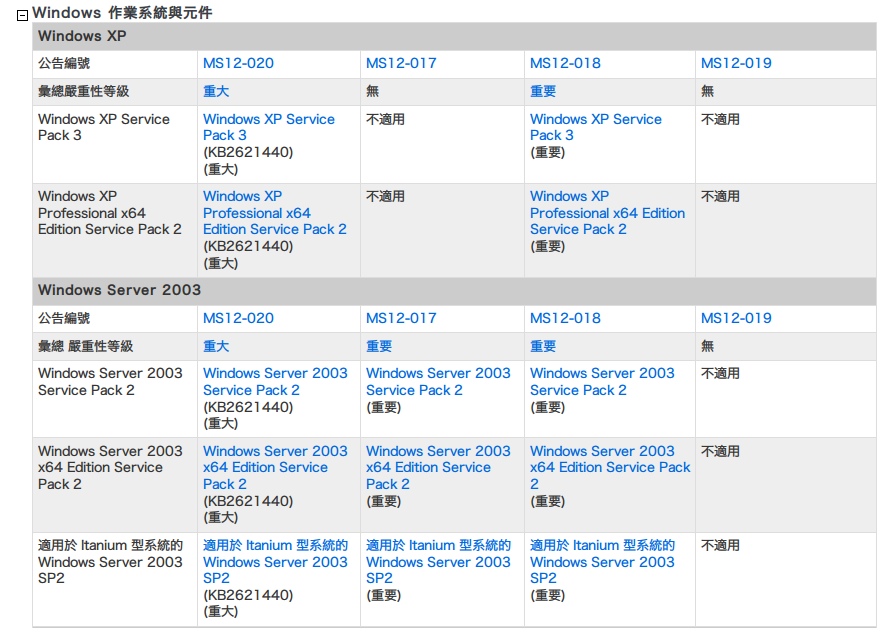Open MS12-019 link in Windows XP section
The width and height of the screenshot is (881, 628).
pyautogui.click(x=736, y=63)
